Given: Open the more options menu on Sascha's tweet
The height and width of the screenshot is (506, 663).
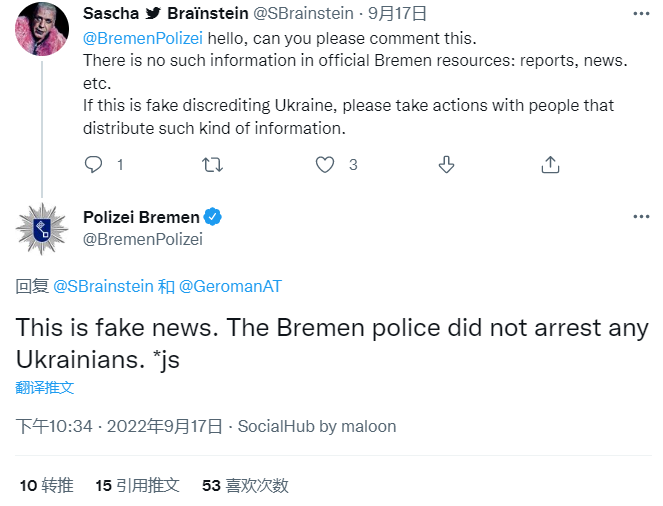Looking at the screenshot, I should 640,14.
